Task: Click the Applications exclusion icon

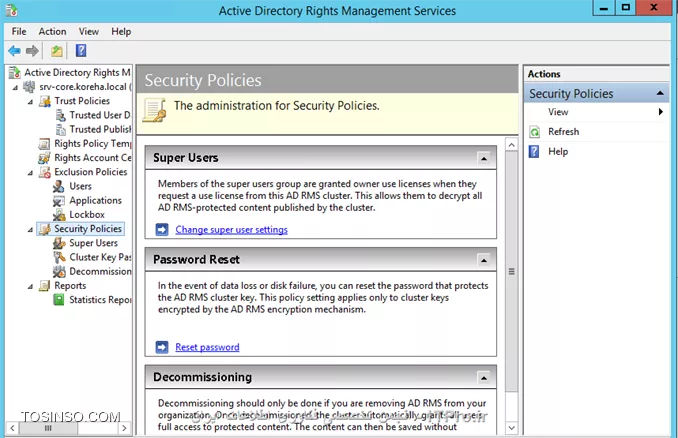Action: (x=59, y=201)
